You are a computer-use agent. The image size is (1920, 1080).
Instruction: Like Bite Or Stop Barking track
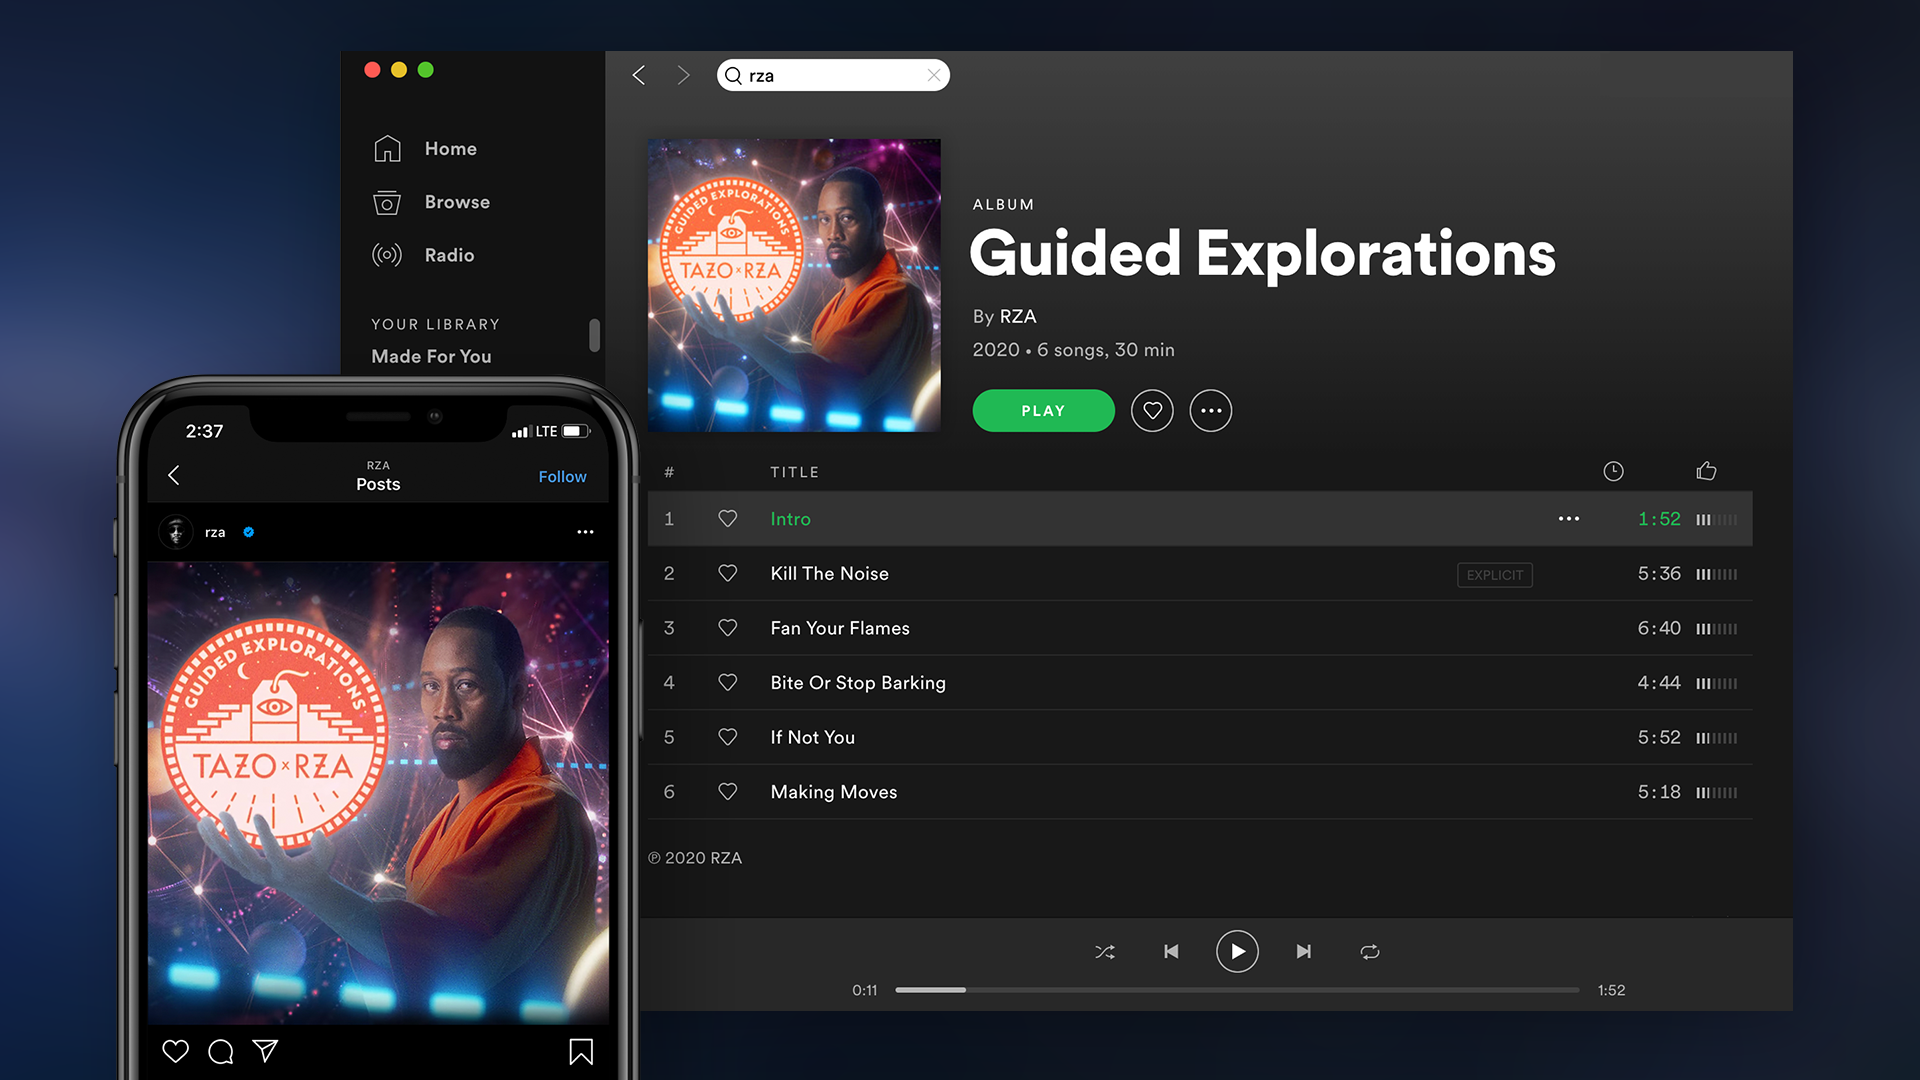click(728, 682)
